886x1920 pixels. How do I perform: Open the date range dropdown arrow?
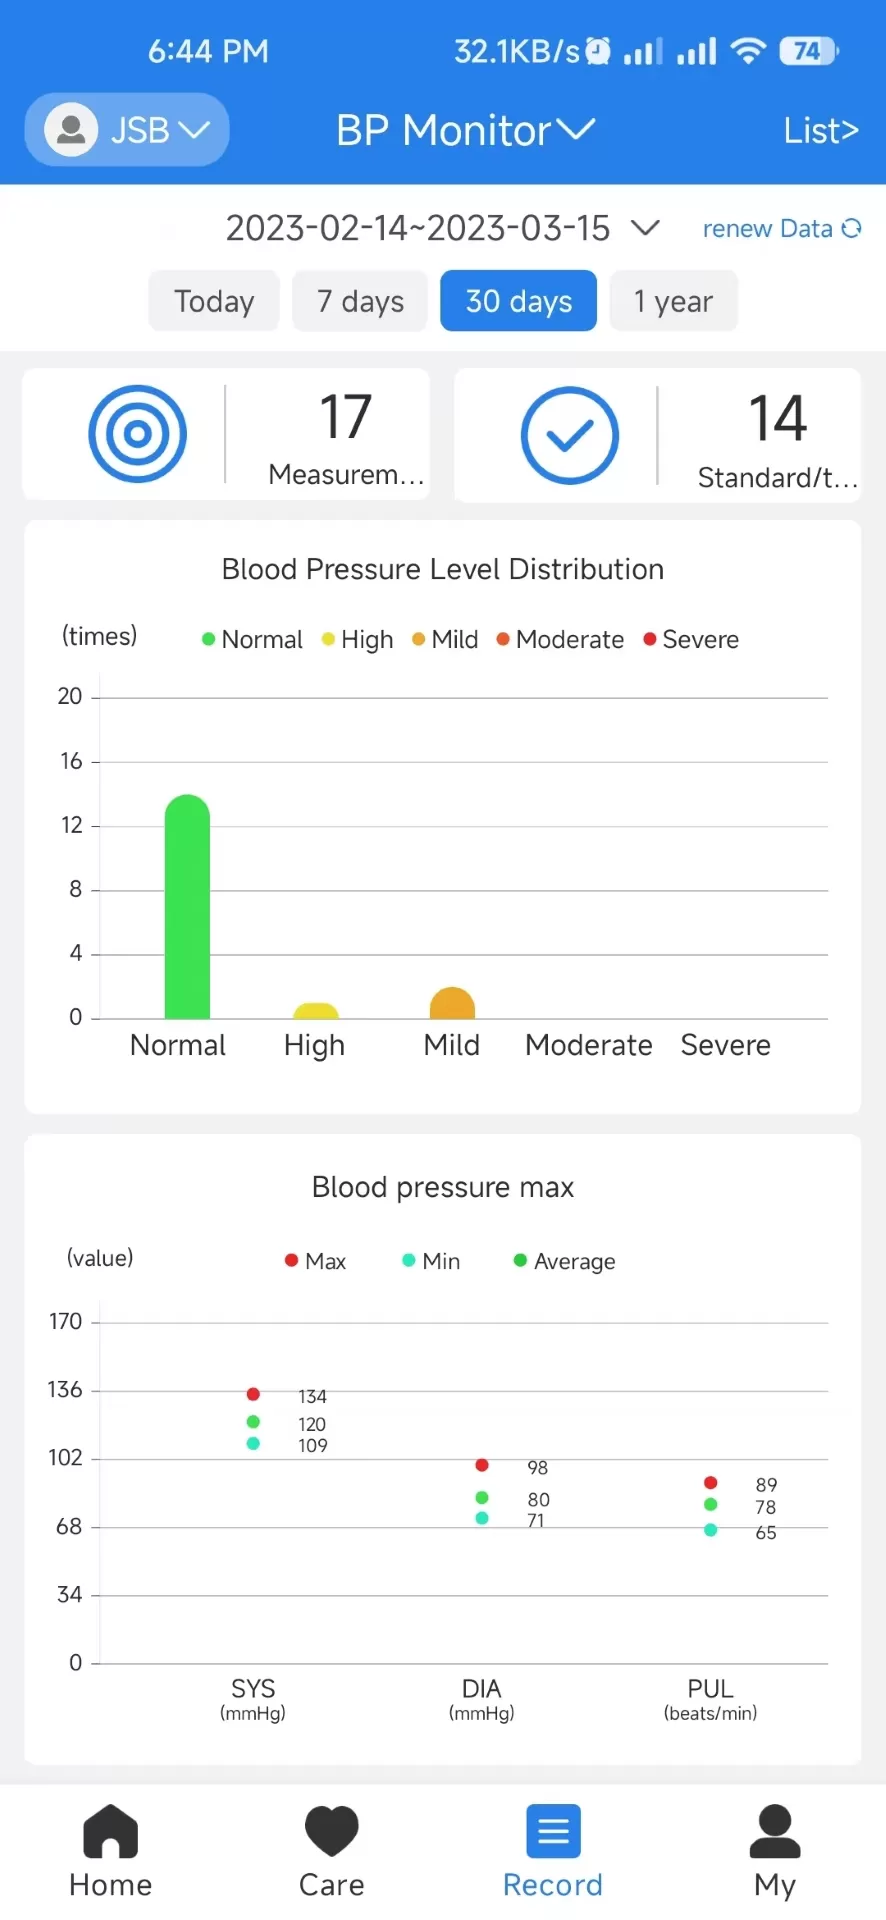(645, 228)
